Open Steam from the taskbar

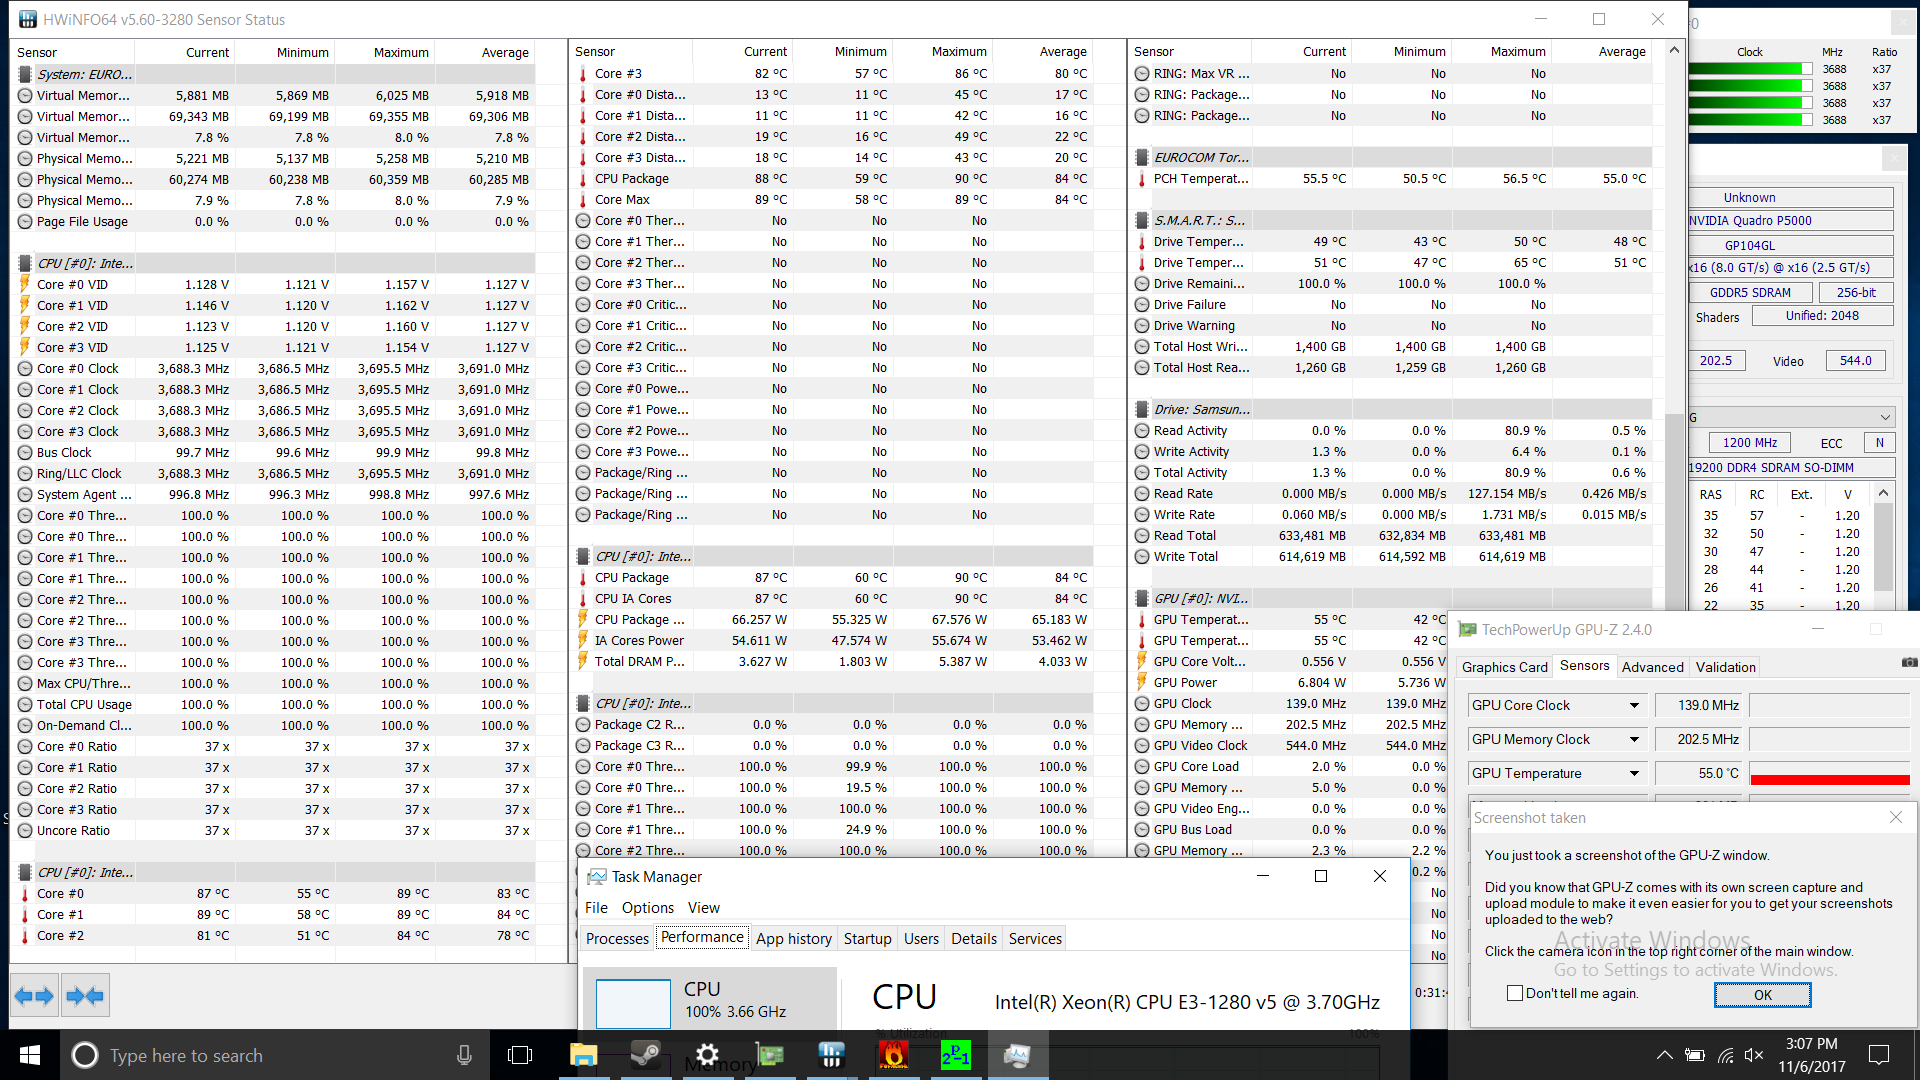coord(645,1055)
